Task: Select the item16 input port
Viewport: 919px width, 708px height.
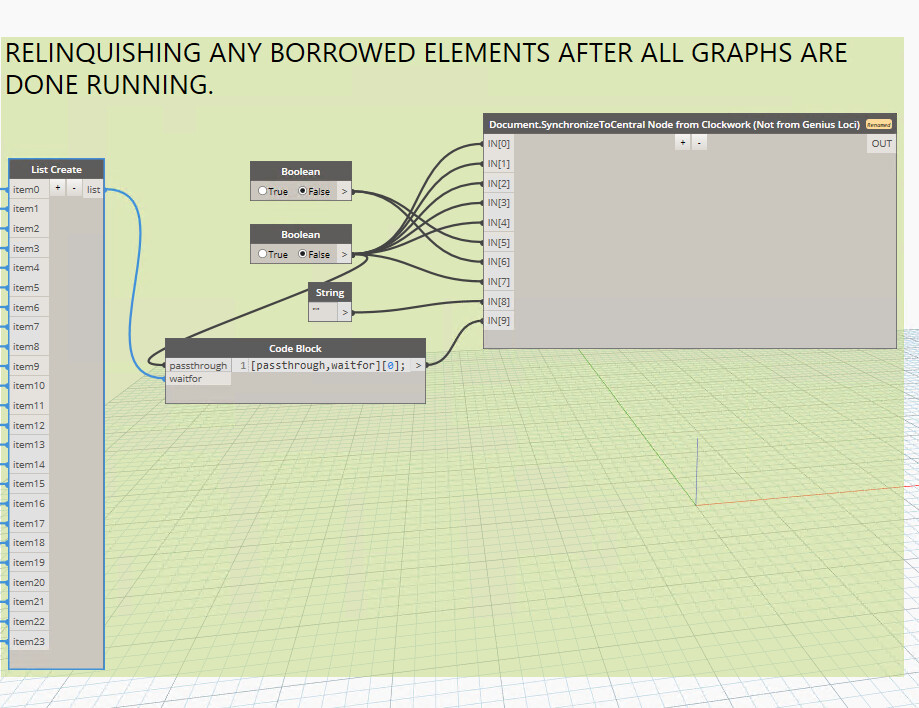Action: coord(29,504)
